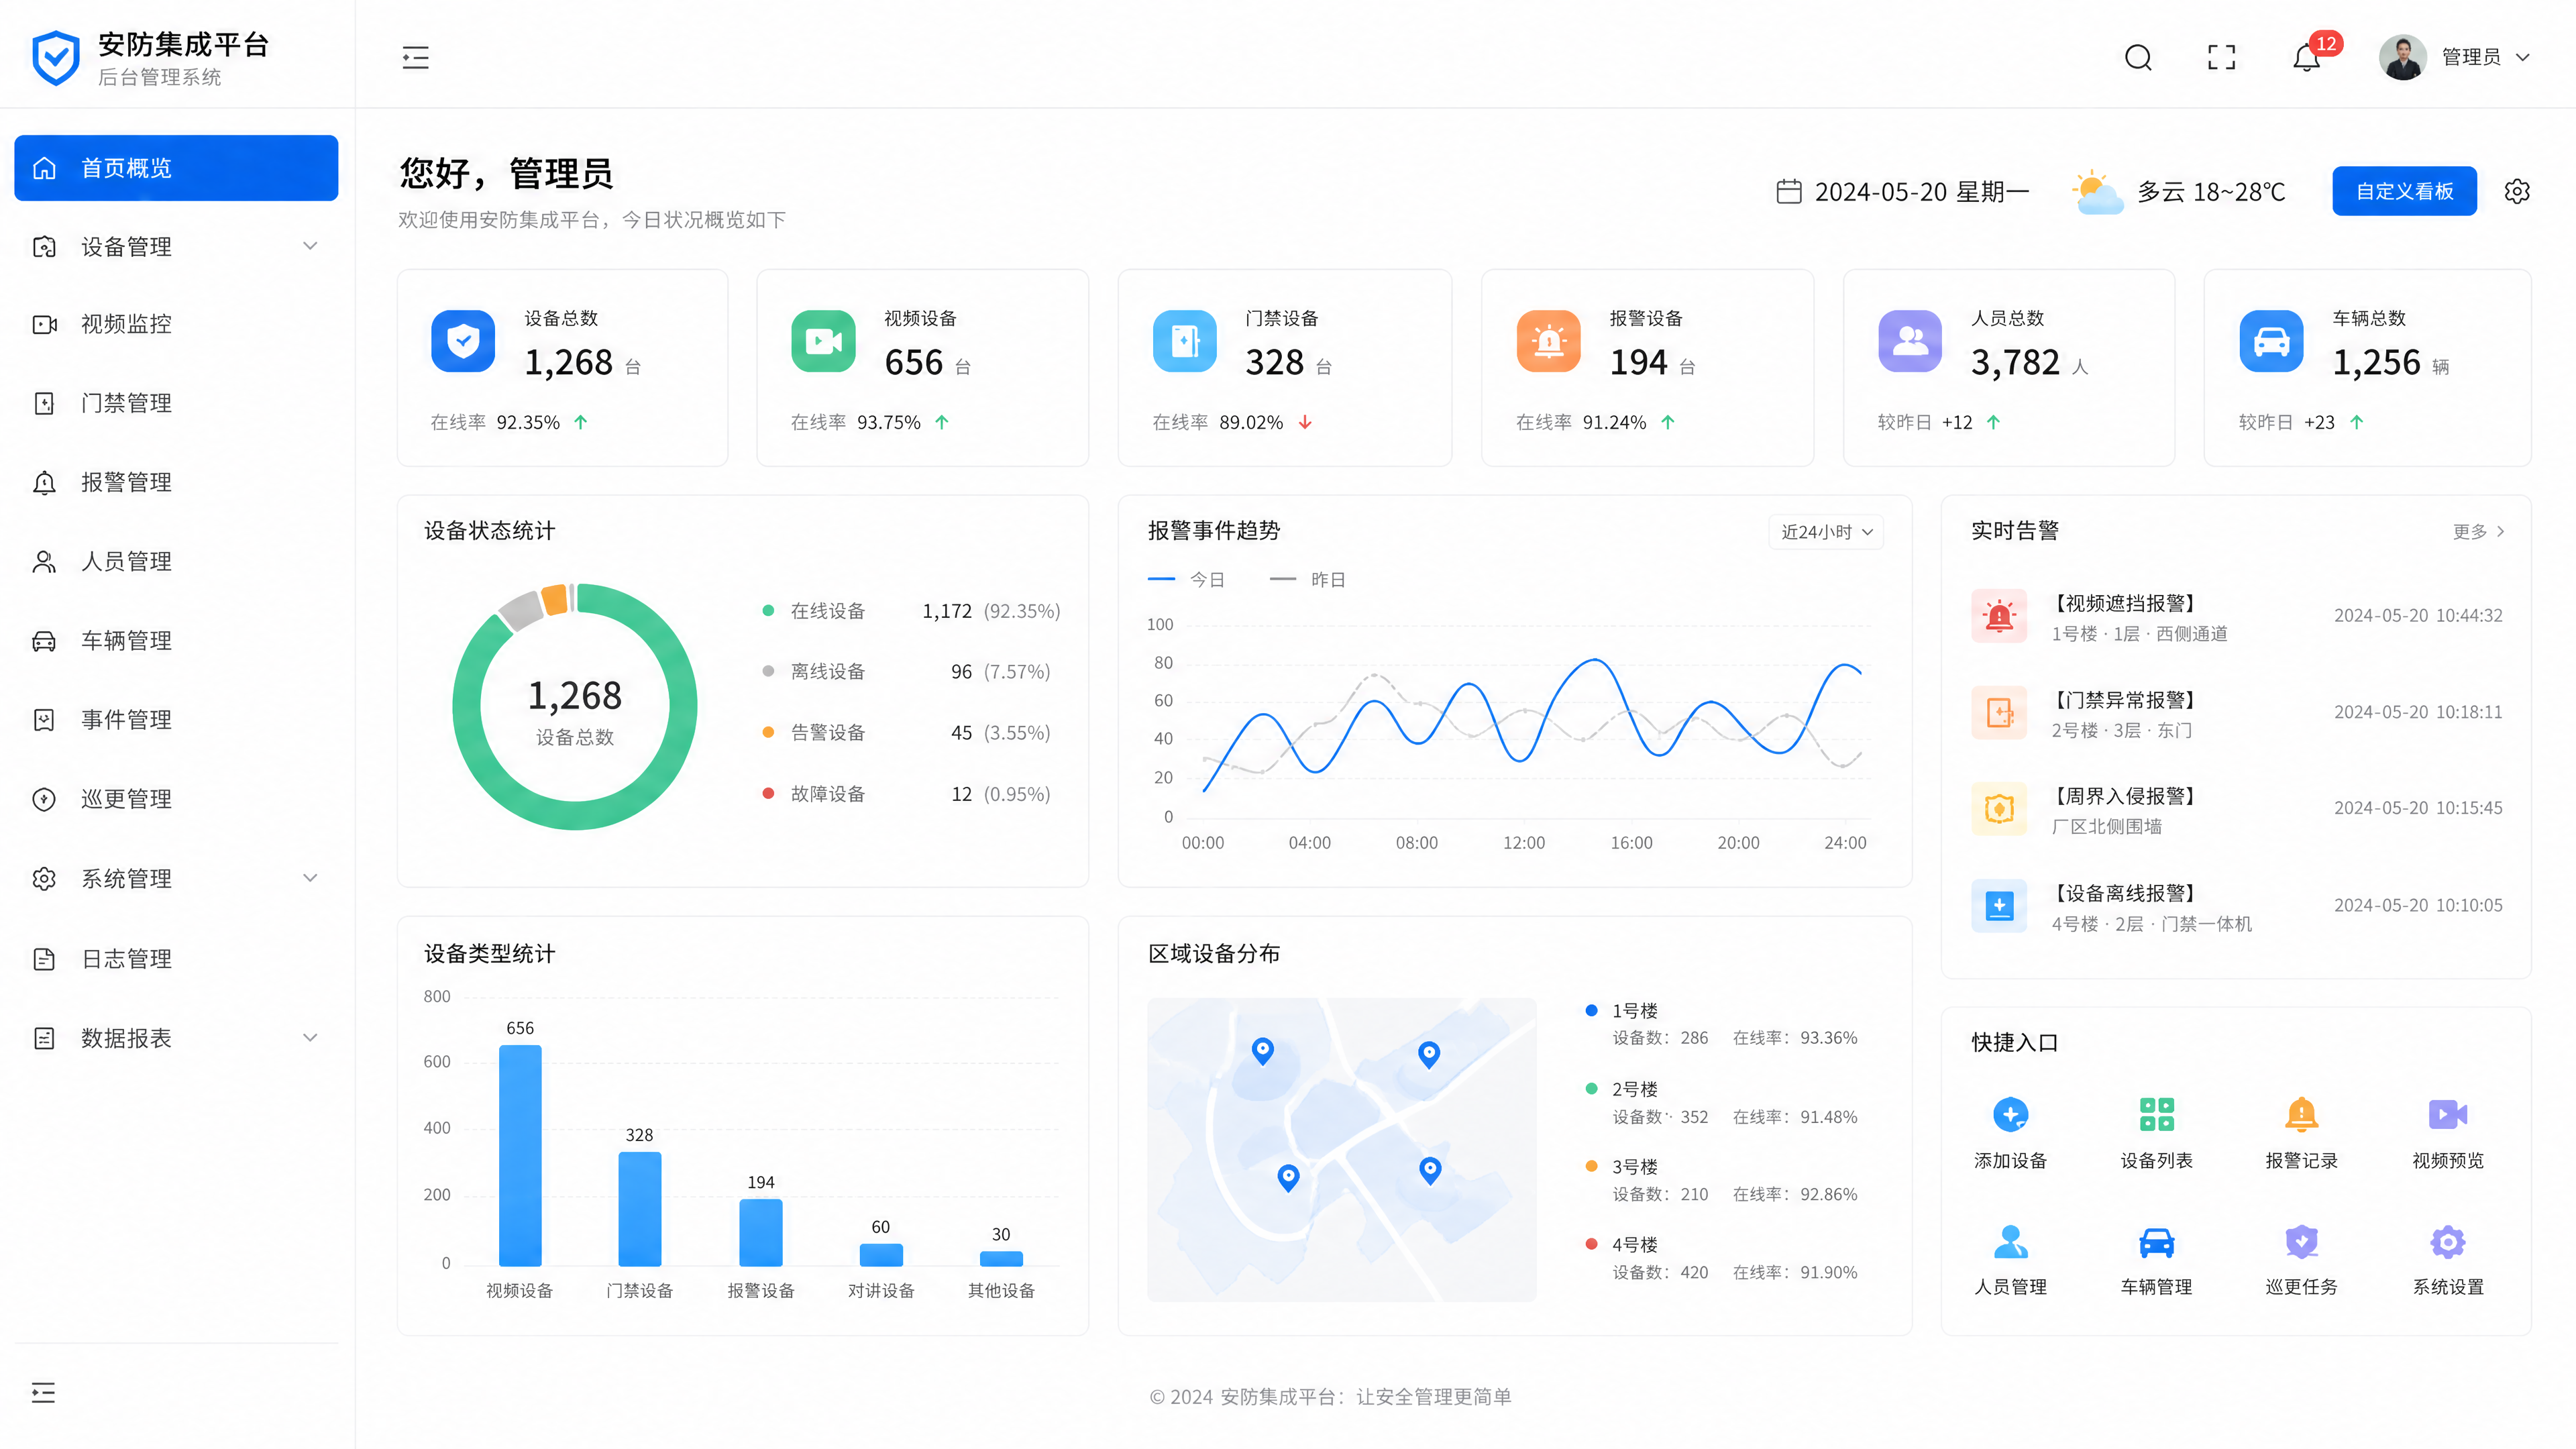Open 门禁管理 menu item
The width and height of the screenshot is (2576, 1449).
point(176,403)
